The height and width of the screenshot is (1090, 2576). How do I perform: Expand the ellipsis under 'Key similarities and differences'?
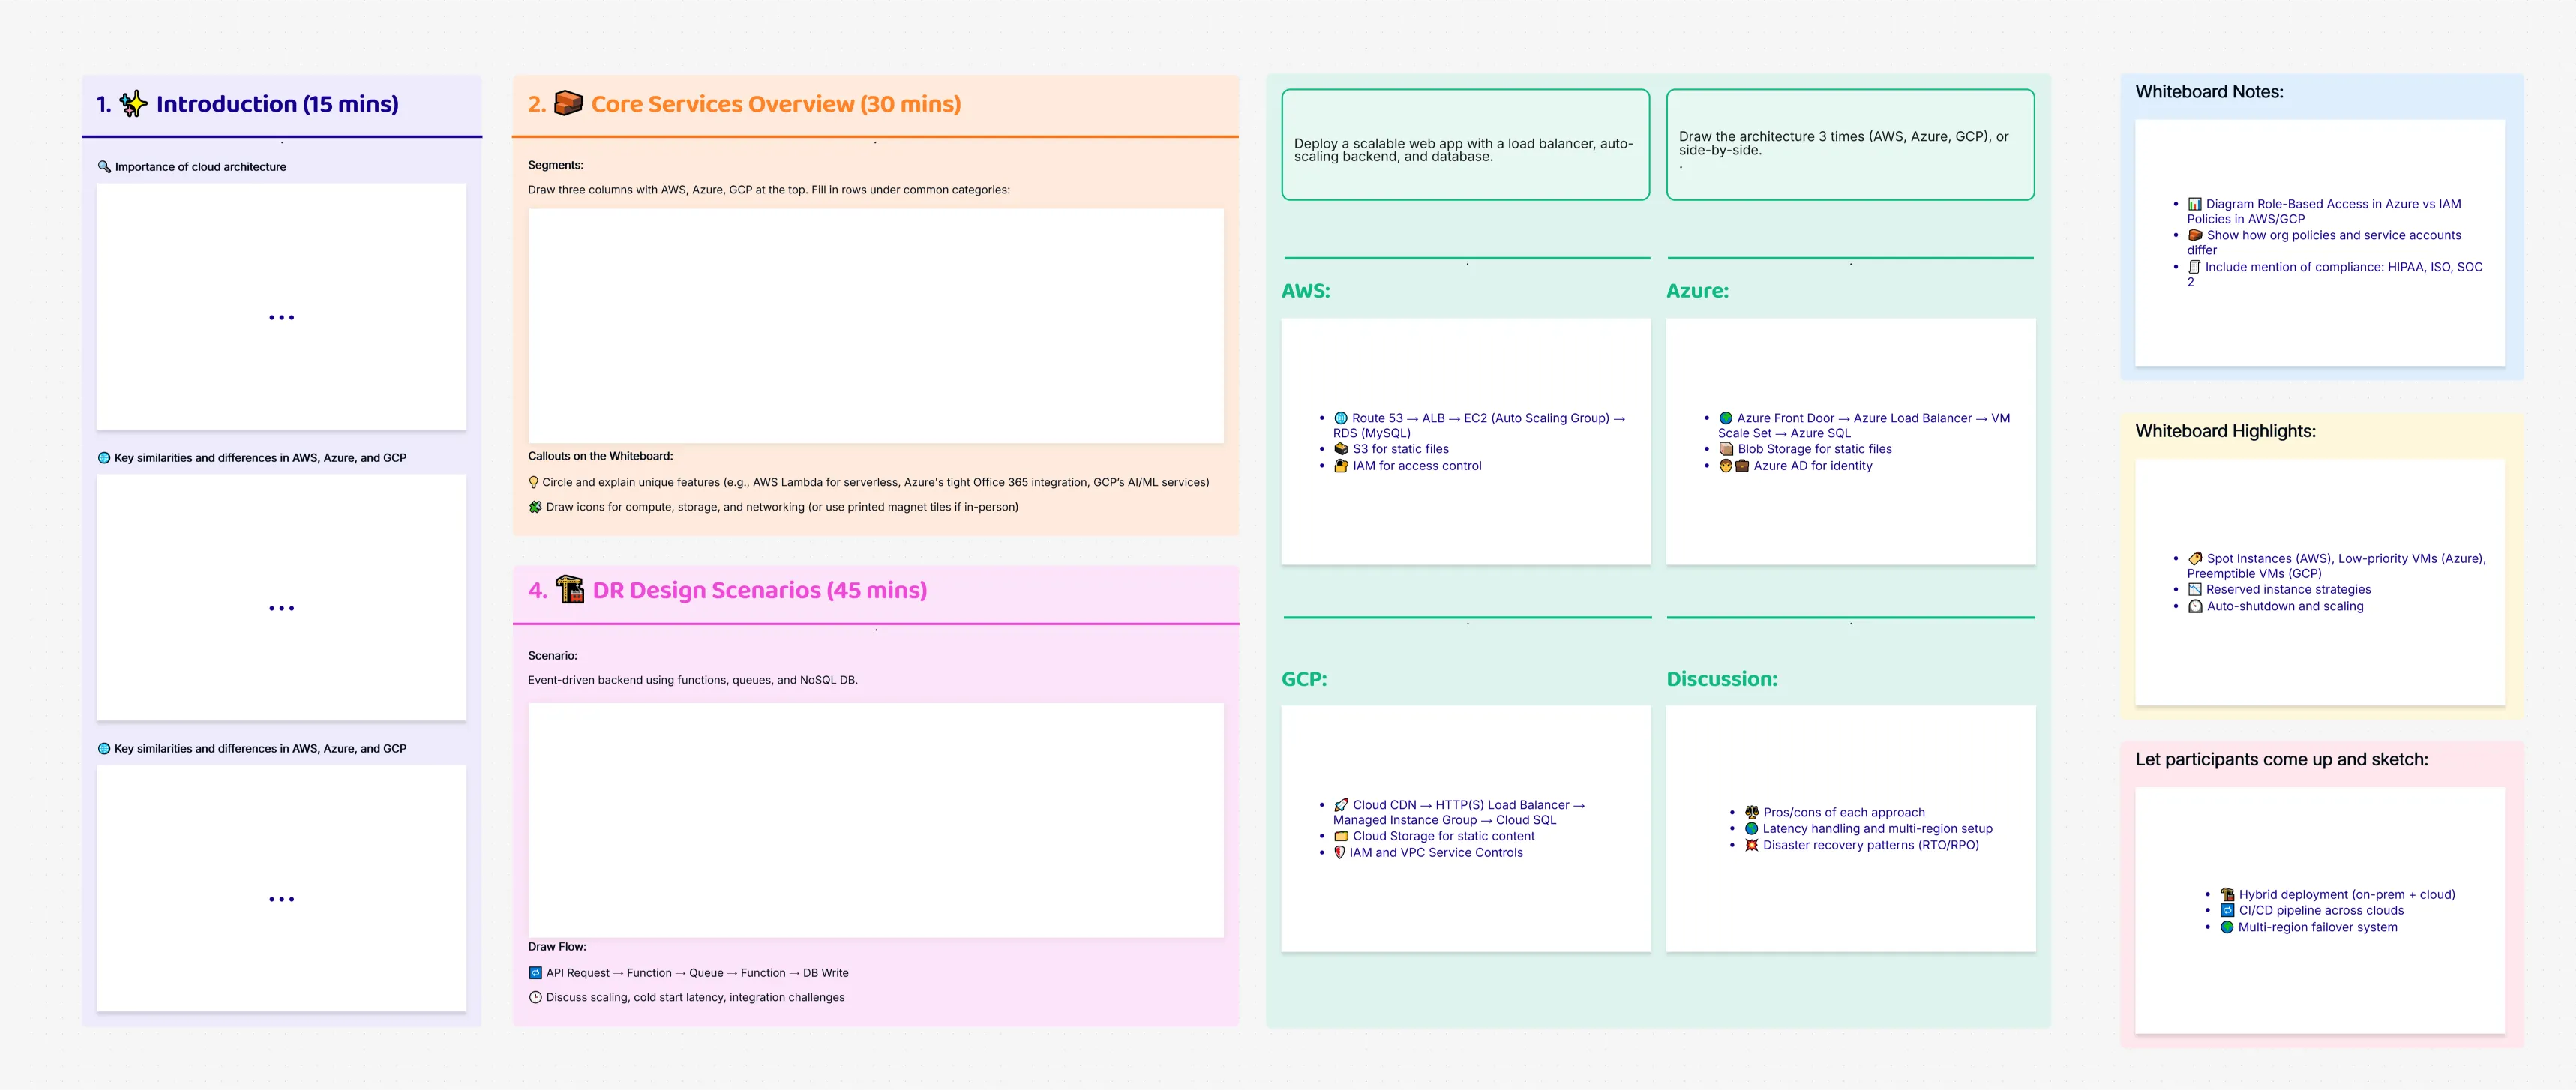[x=281, y=607]
